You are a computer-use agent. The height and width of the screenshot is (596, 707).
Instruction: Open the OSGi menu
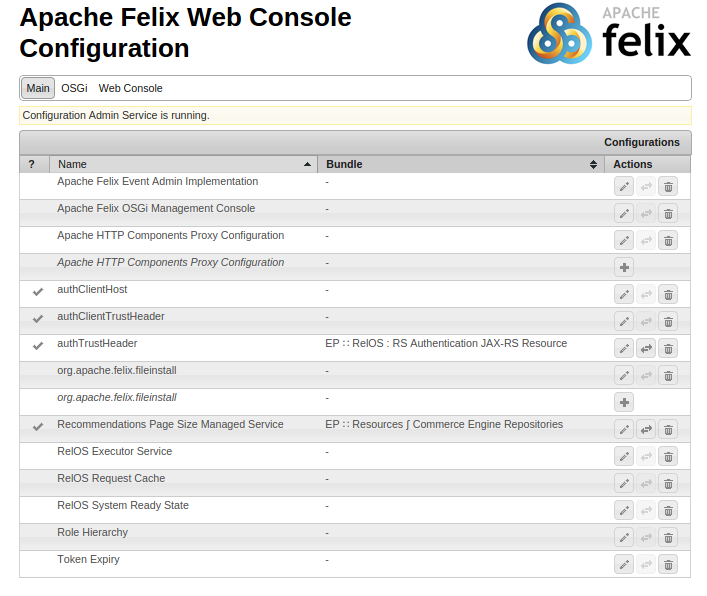tap(74, 88)
